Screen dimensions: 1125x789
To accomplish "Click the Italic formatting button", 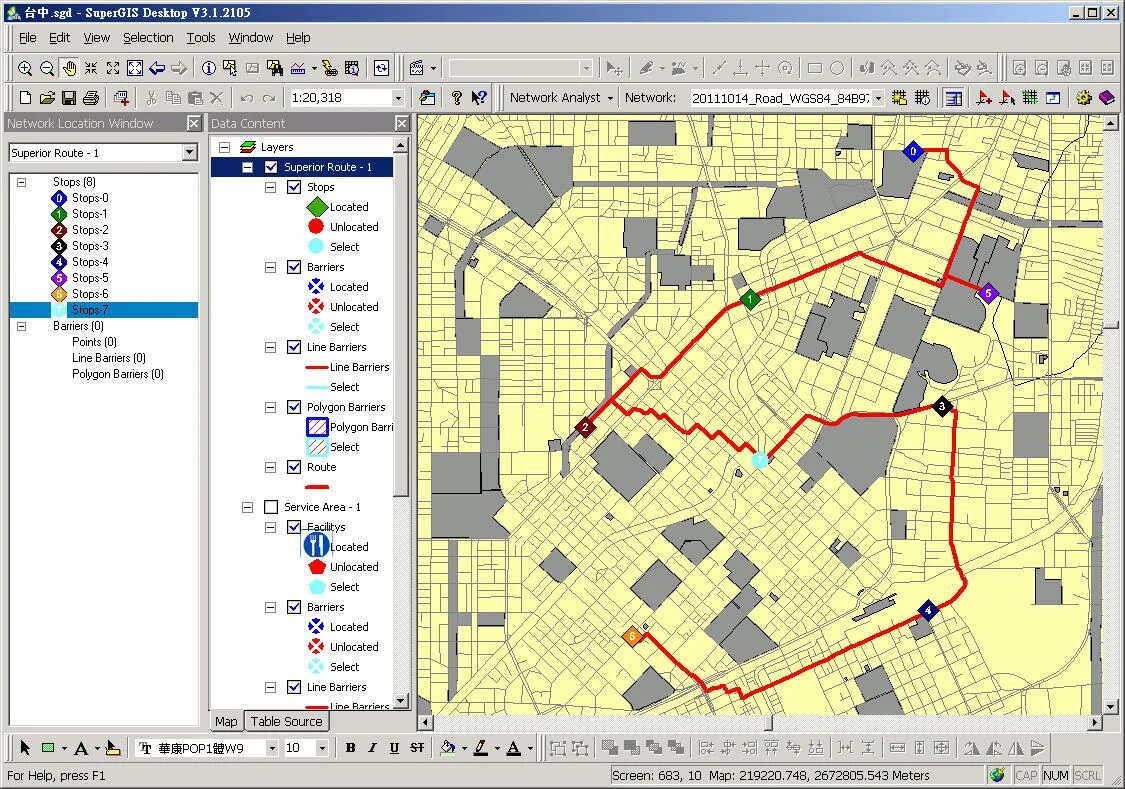I will click(x=372, y=748).
